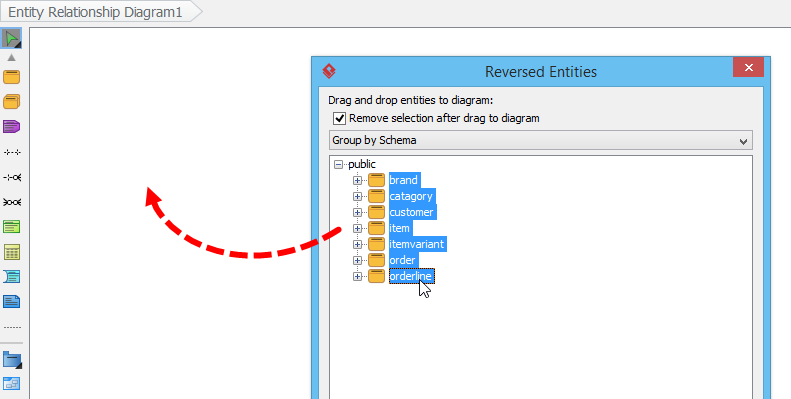Click the order entity icon
791x399 pixels.
376,260
